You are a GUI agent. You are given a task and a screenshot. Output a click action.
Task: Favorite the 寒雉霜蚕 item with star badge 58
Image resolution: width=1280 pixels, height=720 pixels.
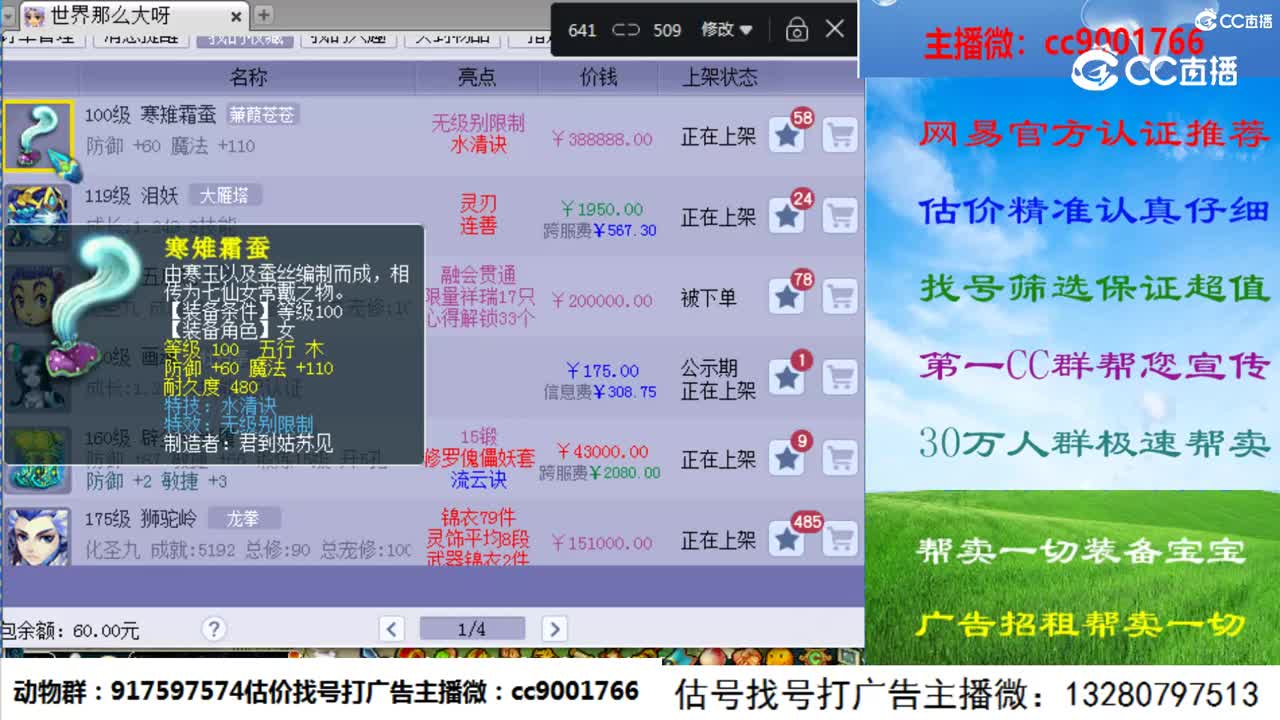tap(788, 135)
